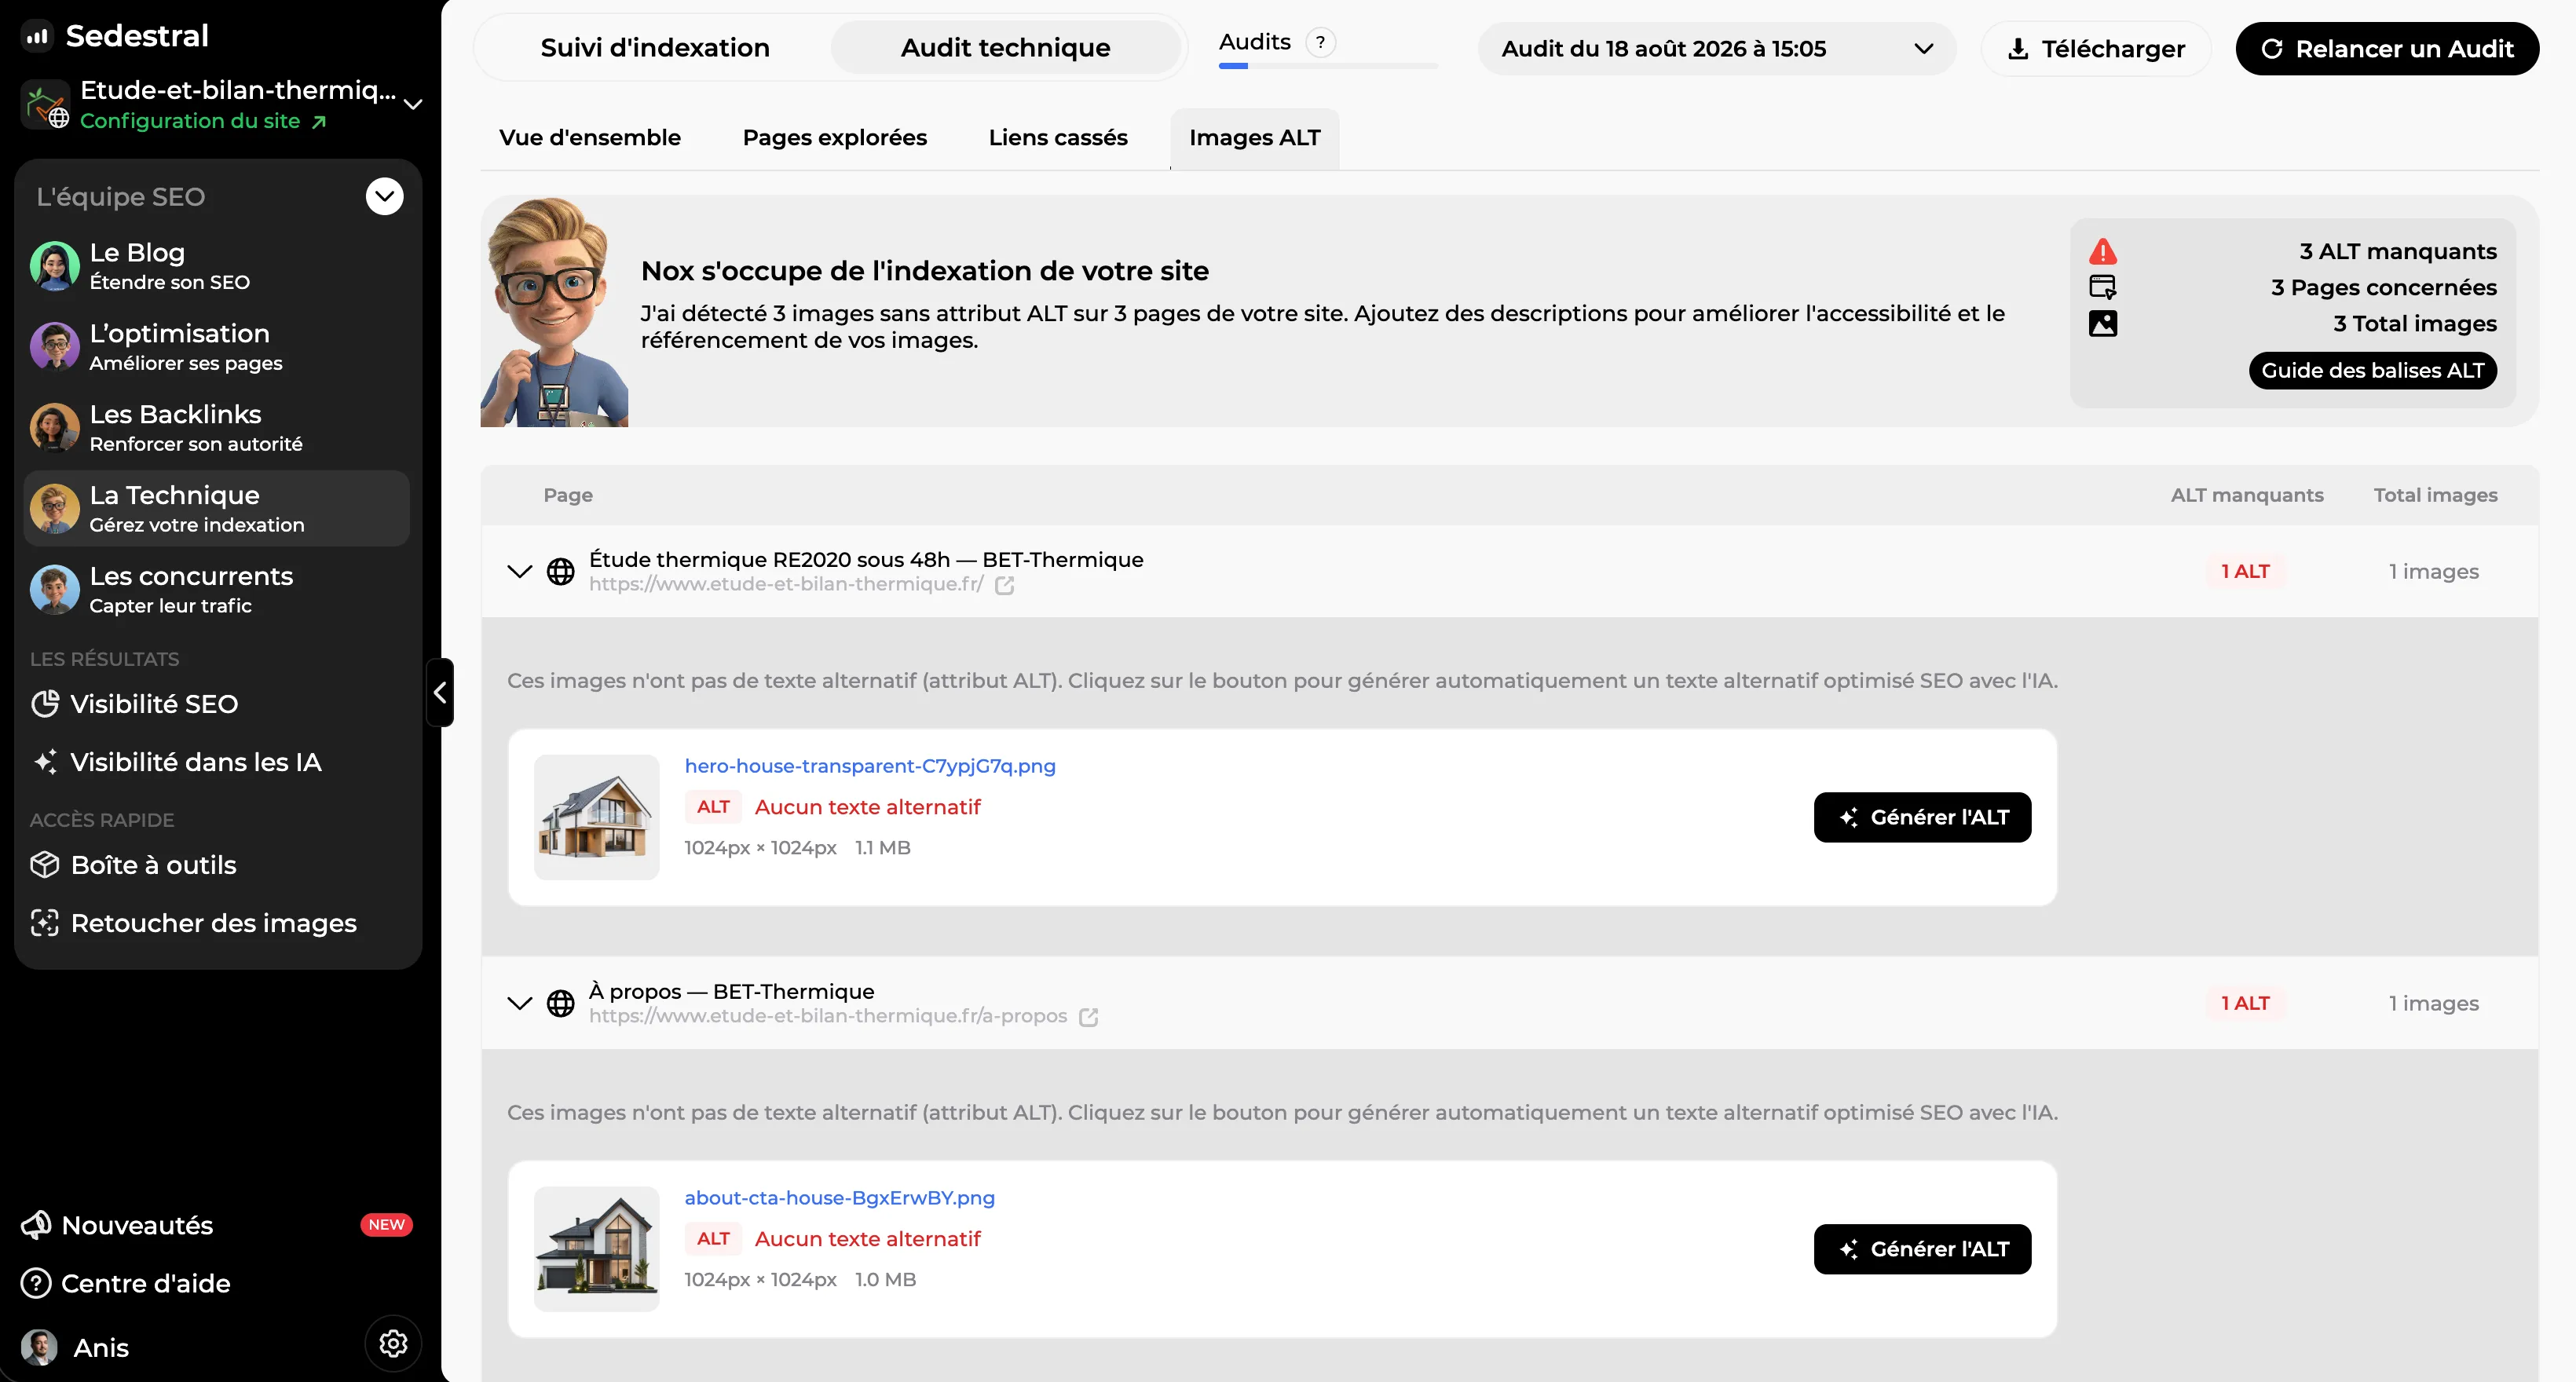Click the Télécharger button

[2096, 49]
